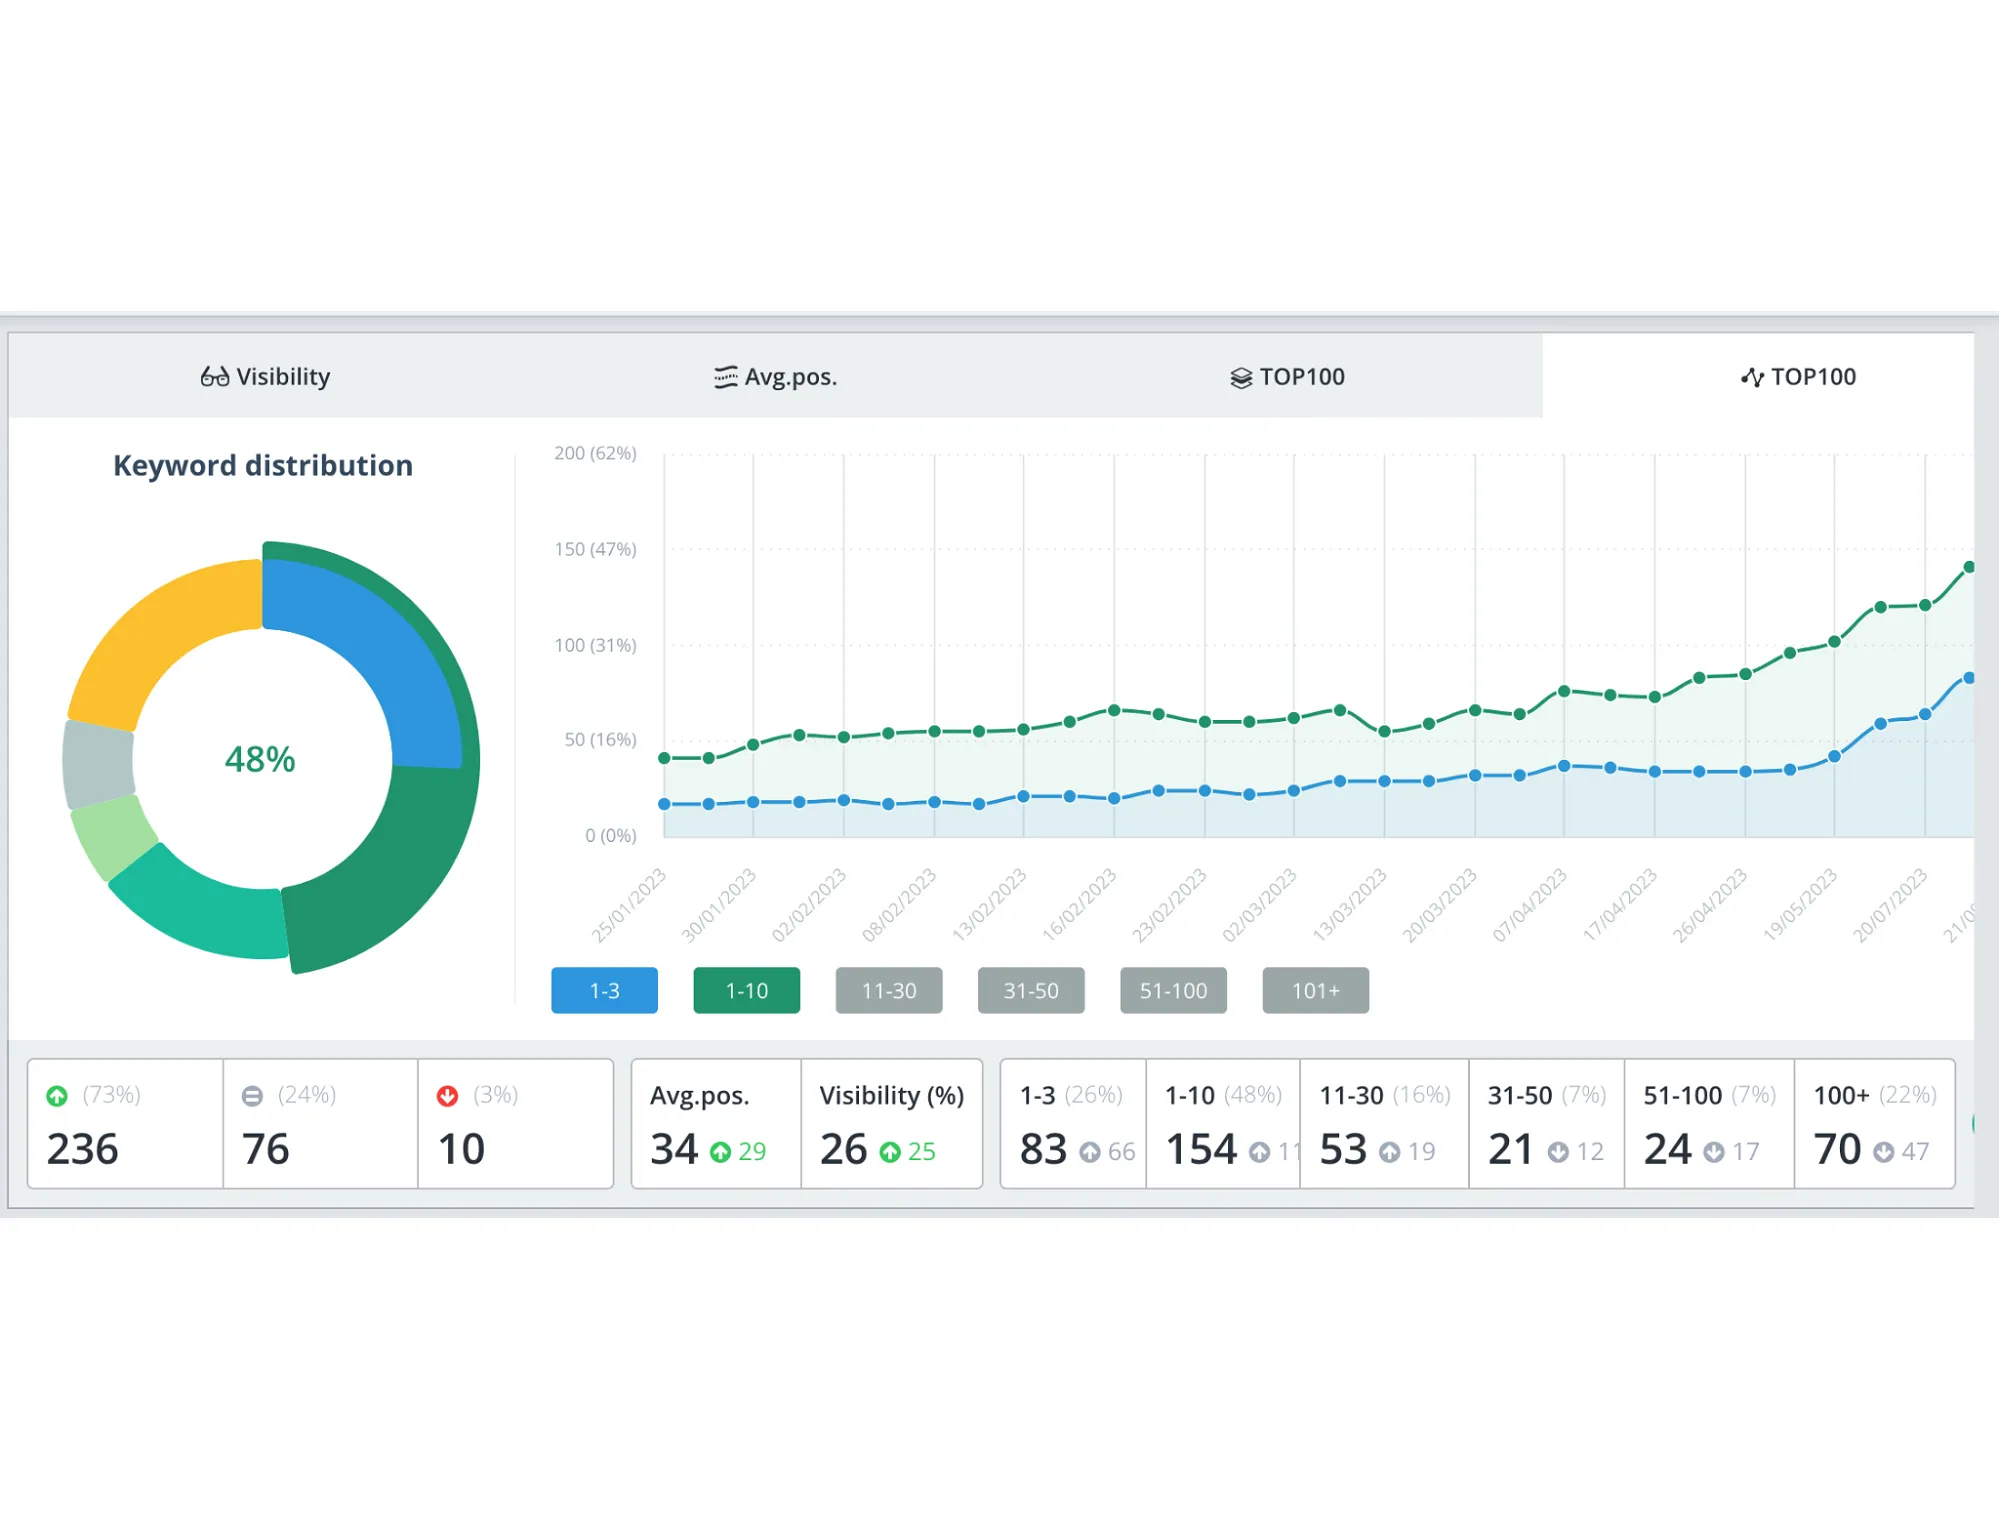Show the 101+ series on chart
Image resolution: width=1999 pixels, height=1529 pixels.
[1315, 990]
